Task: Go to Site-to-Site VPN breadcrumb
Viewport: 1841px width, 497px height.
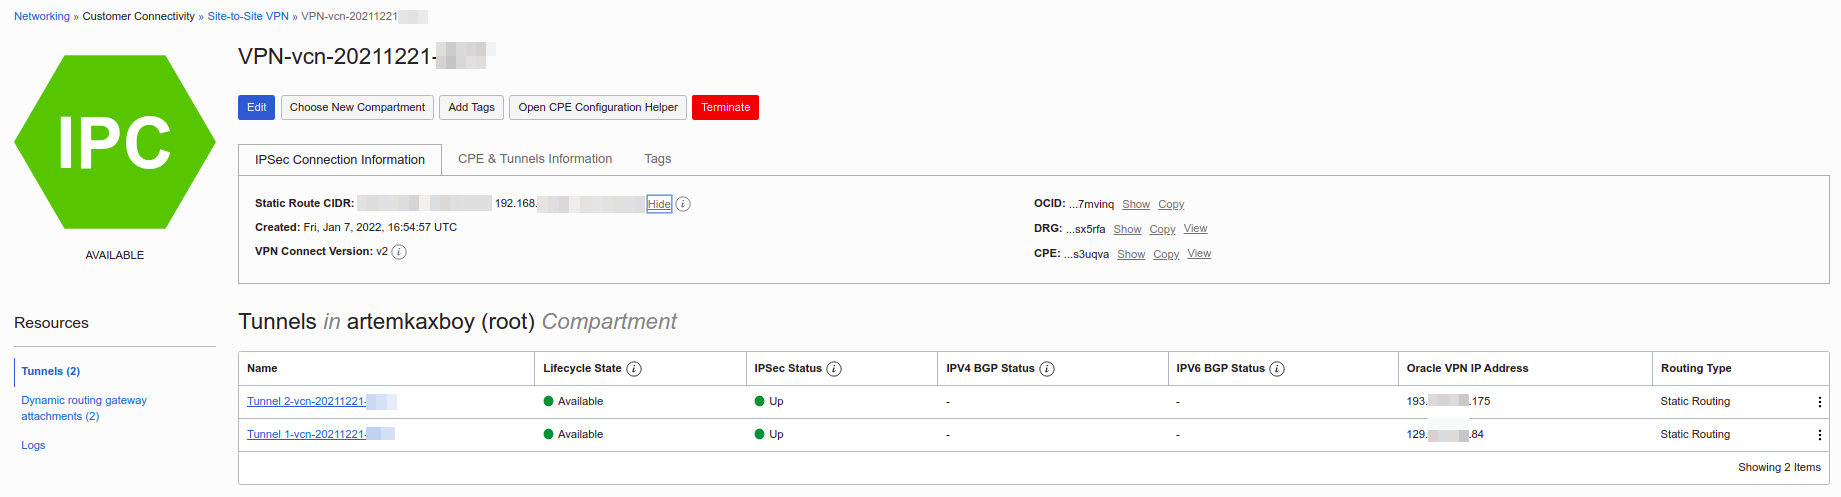Action: click(x=248, y=16)
